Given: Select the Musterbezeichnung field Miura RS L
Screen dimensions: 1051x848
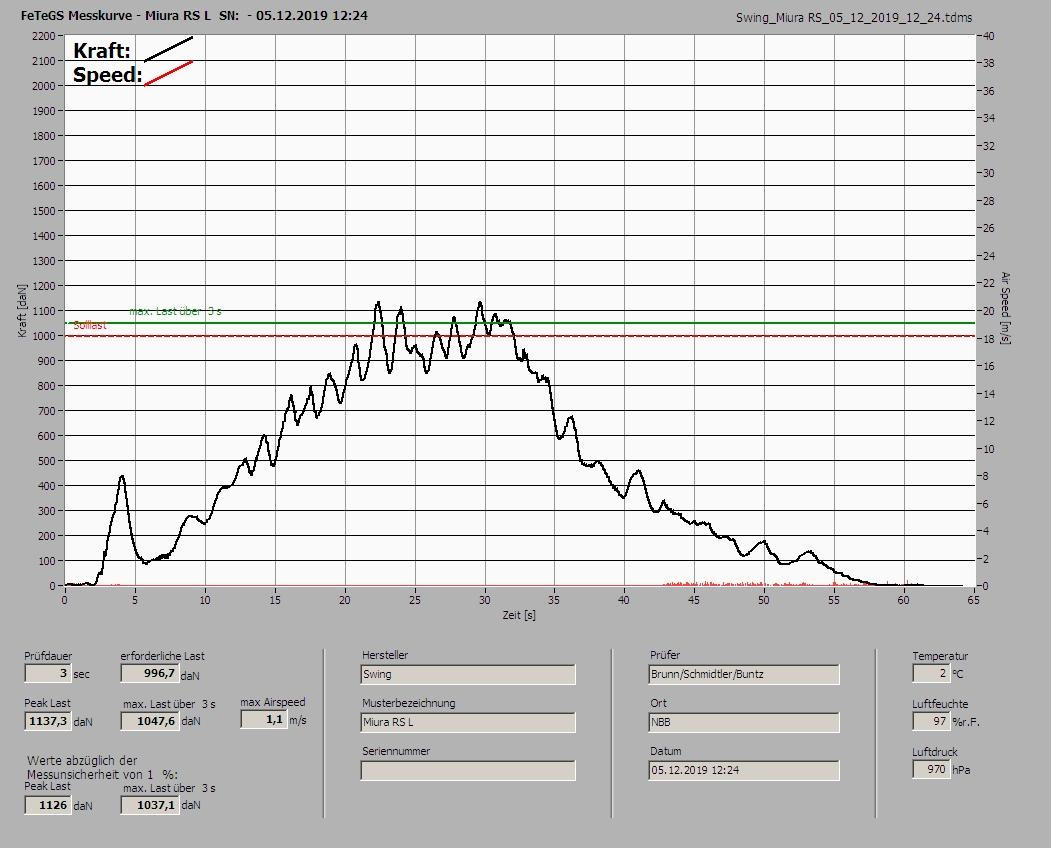Looking at the screenshot, I should (468, 723).
